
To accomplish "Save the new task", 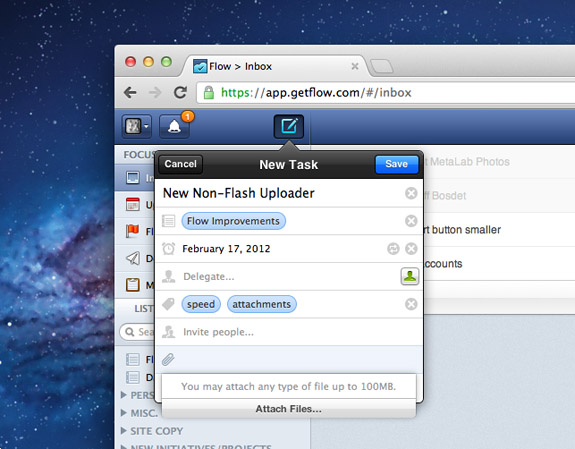I will (x=396, y=164).
